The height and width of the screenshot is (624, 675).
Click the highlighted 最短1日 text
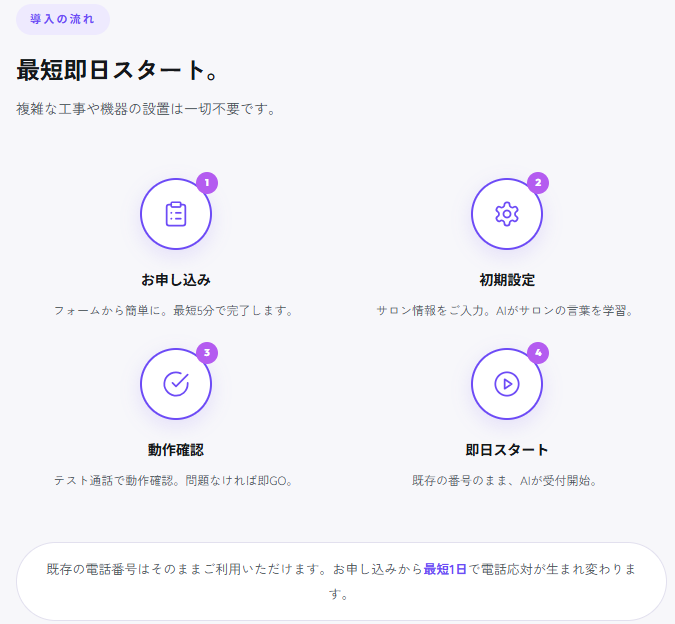coord(445,569)
